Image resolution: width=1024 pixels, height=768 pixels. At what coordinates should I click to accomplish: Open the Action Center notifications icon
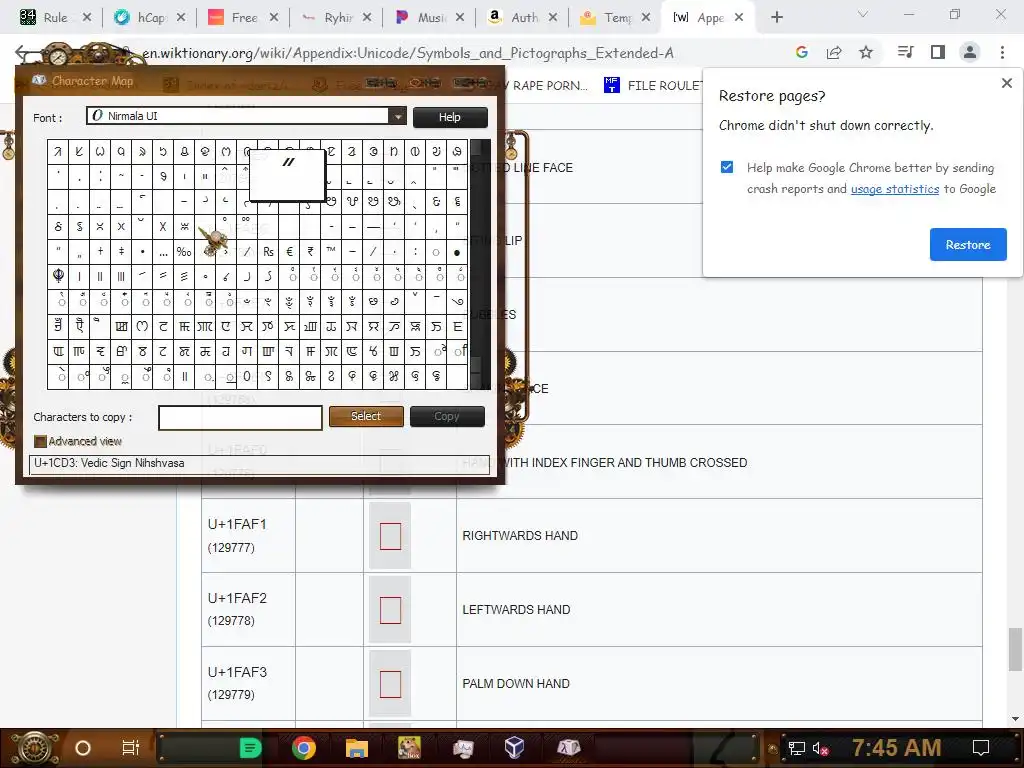point(980,748)
